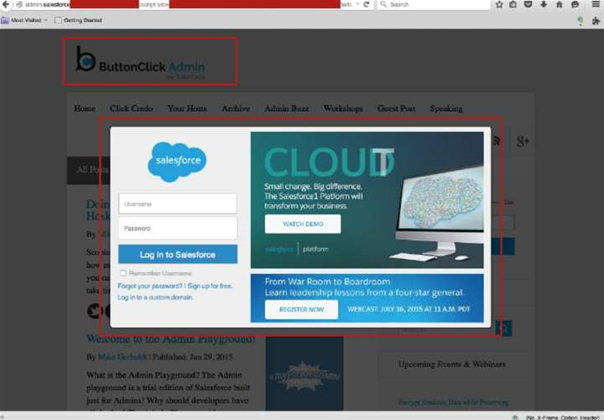Select the Admin Buzz menu item
The height and width of the screenshot is (420, 604).
(x=284, y=108)
